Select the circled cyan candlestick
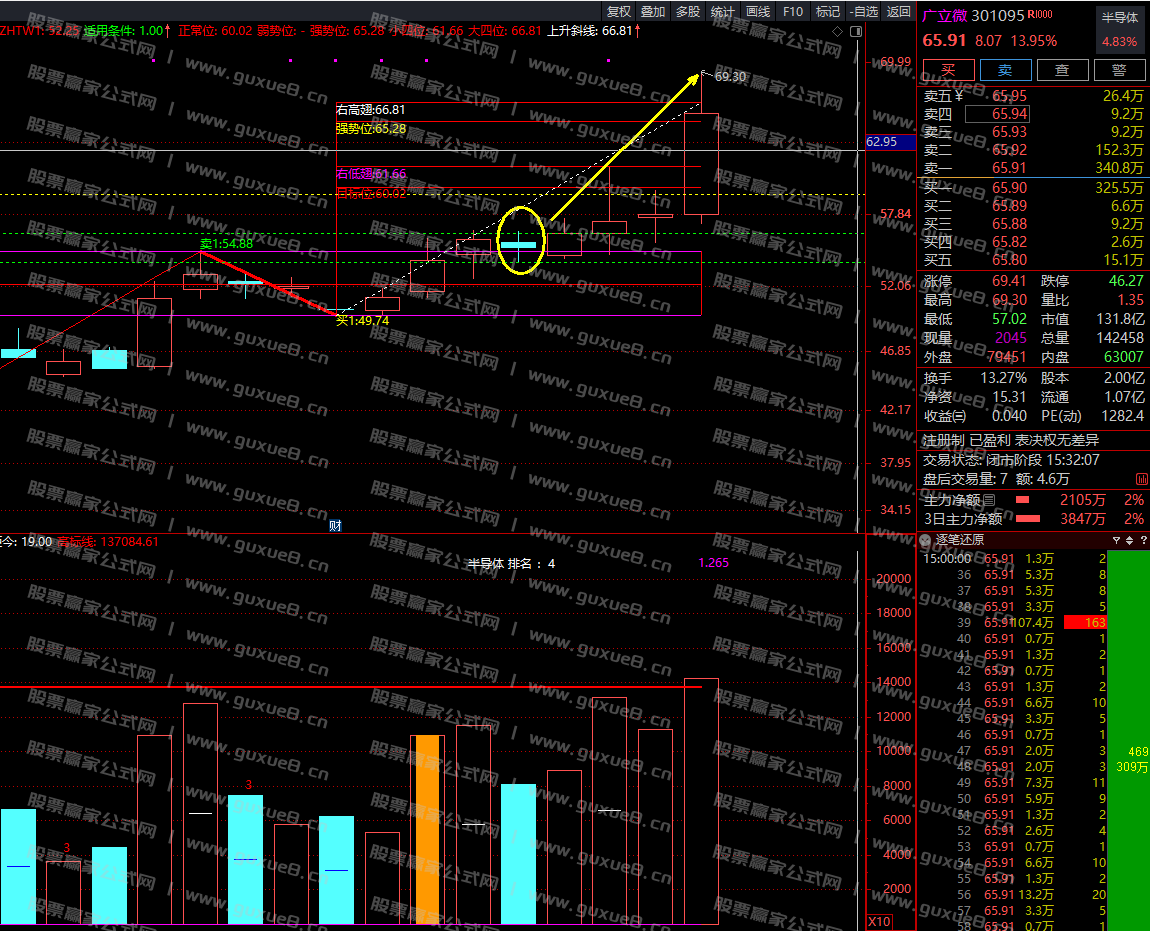 519,244
